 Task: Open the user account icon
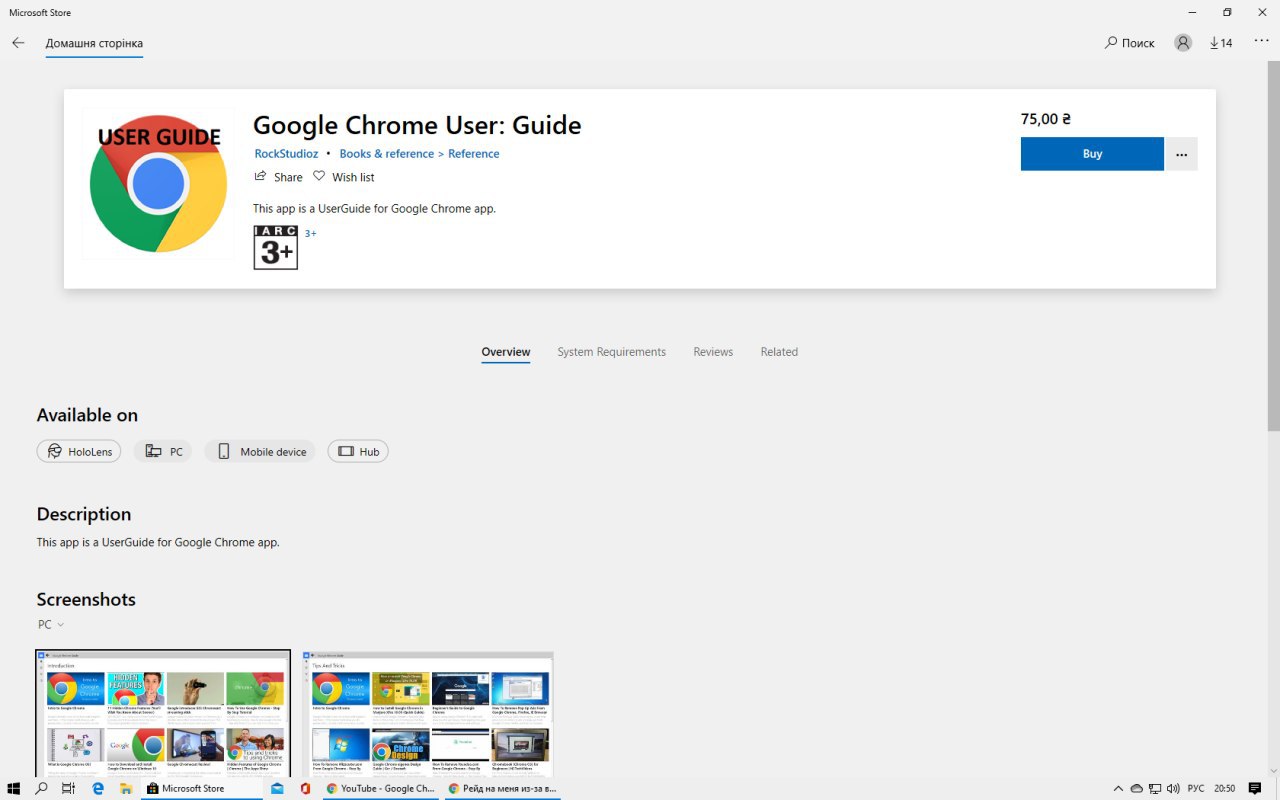pos(1183,43)
